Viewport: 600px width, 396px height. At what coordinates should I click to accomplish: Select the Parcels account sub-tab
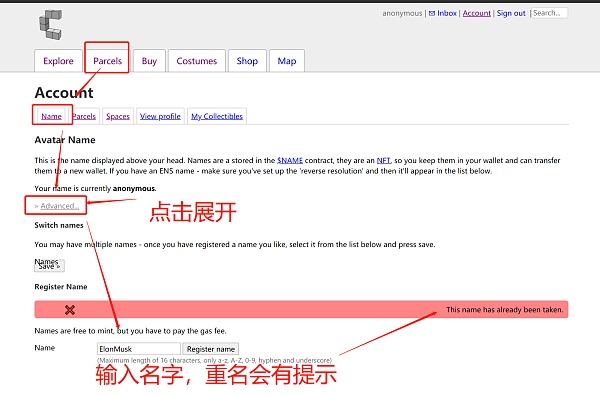pos(84,116)
